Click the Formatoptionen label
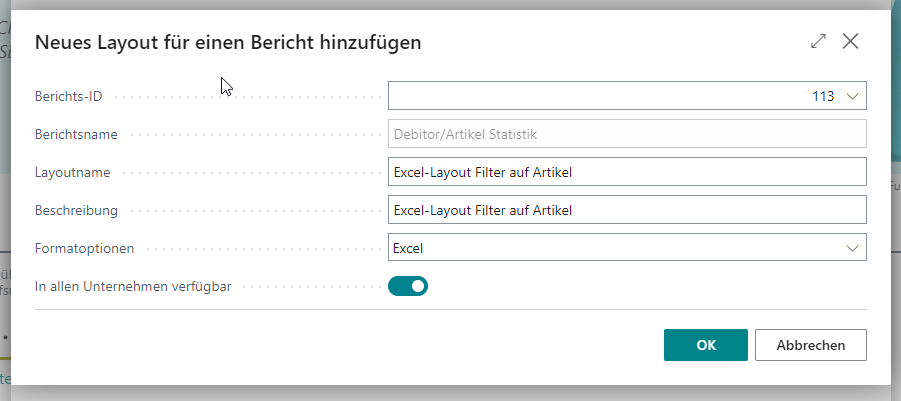Viewport: 901px width, 401px height. point(84,248)
